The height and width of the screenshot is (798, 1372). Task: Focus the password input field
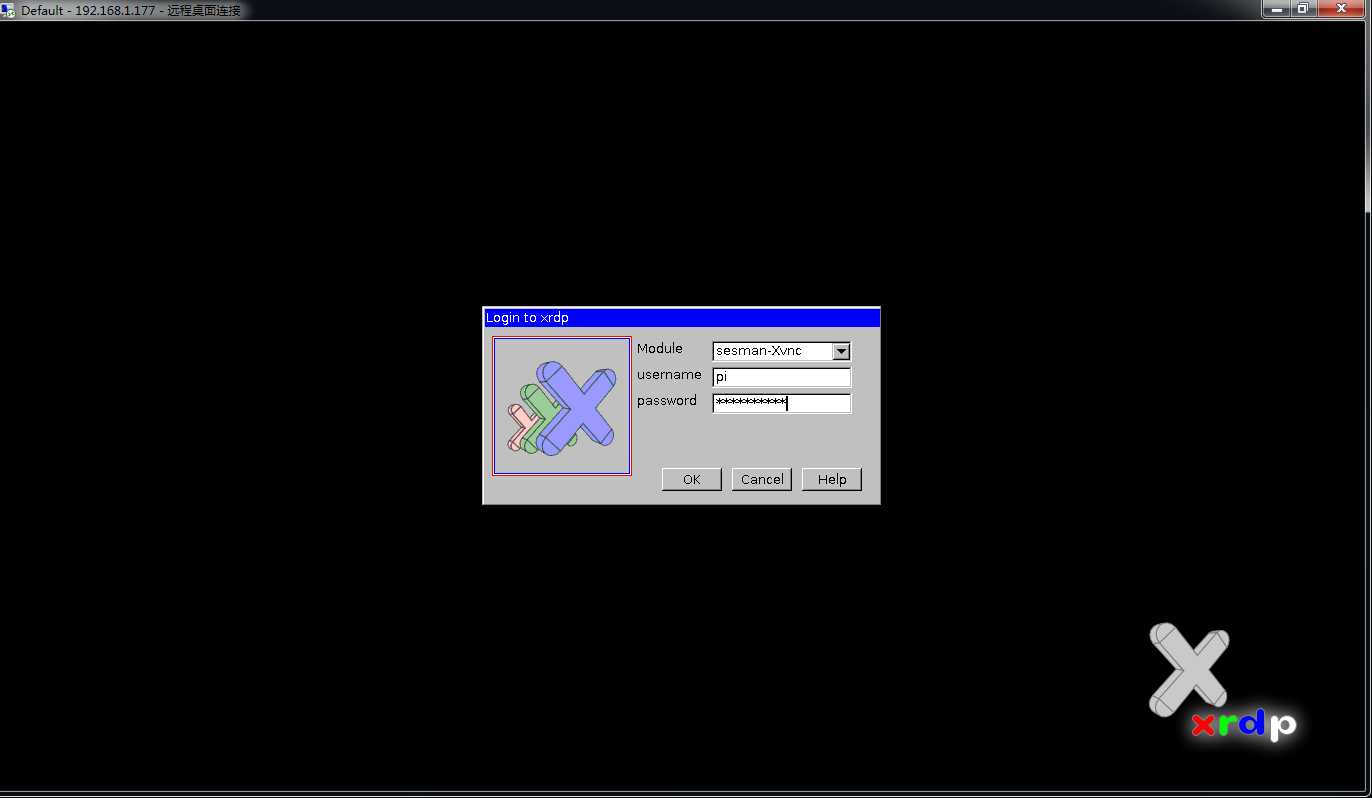(781, 403)
